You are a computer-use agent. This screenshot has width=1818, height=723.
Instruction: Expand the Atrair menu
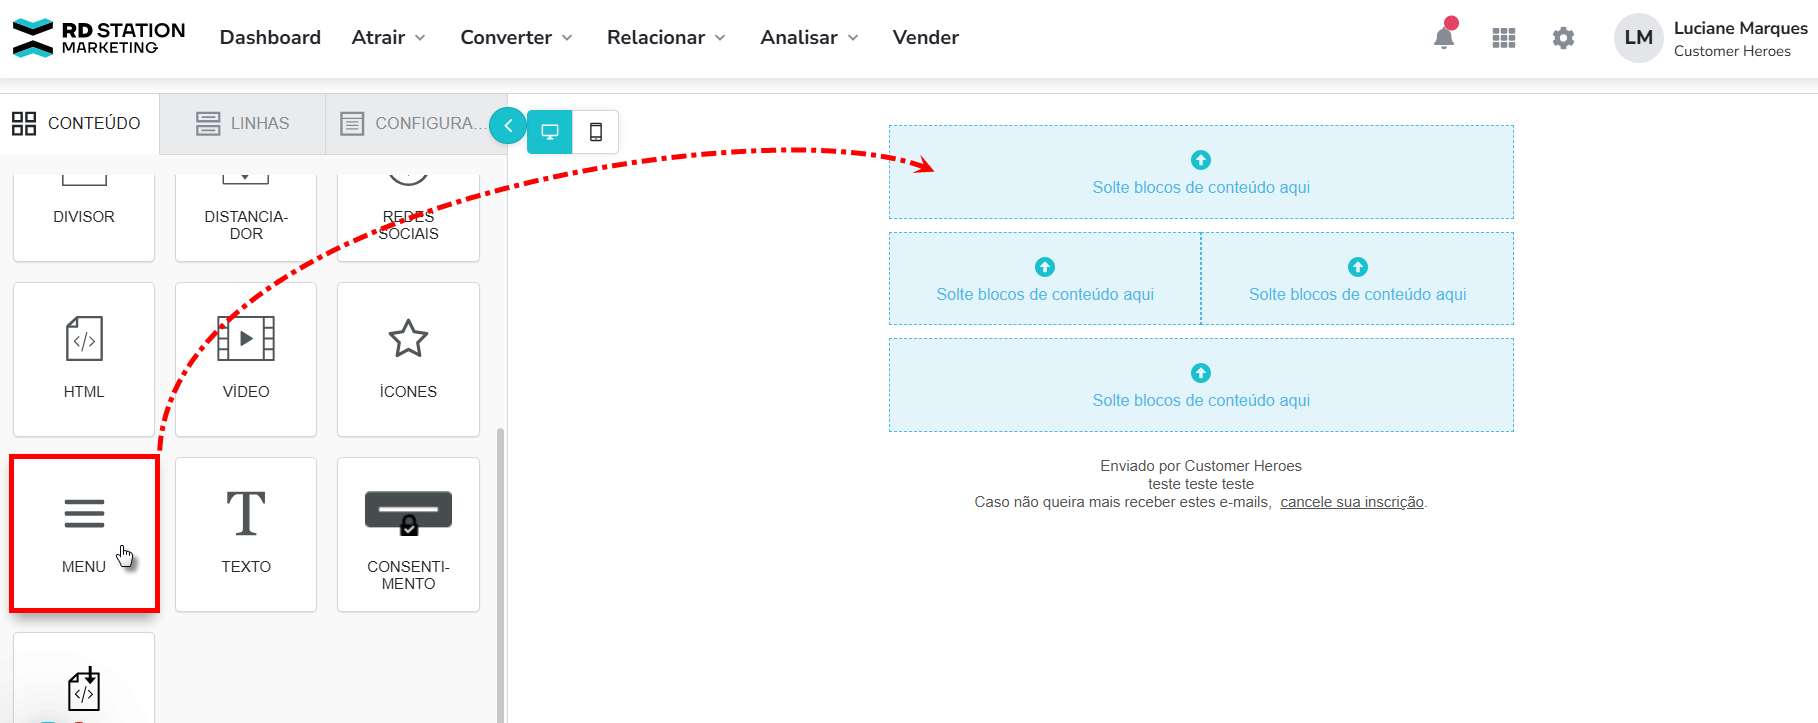pos(388,38)
